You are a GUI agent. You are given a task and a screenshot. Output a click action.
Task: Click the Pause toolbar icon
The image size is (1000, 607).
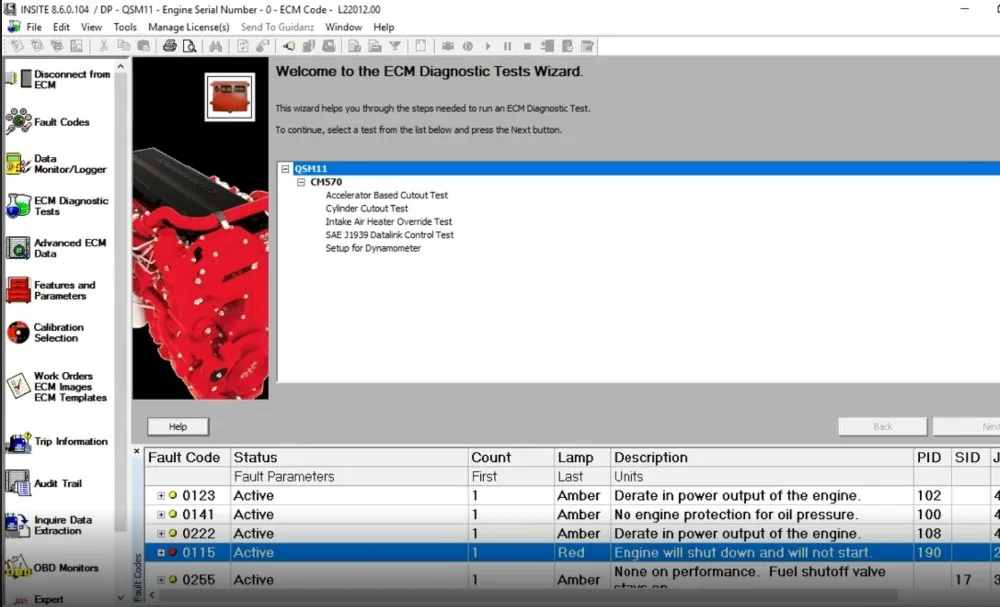[x=508, y=46]
